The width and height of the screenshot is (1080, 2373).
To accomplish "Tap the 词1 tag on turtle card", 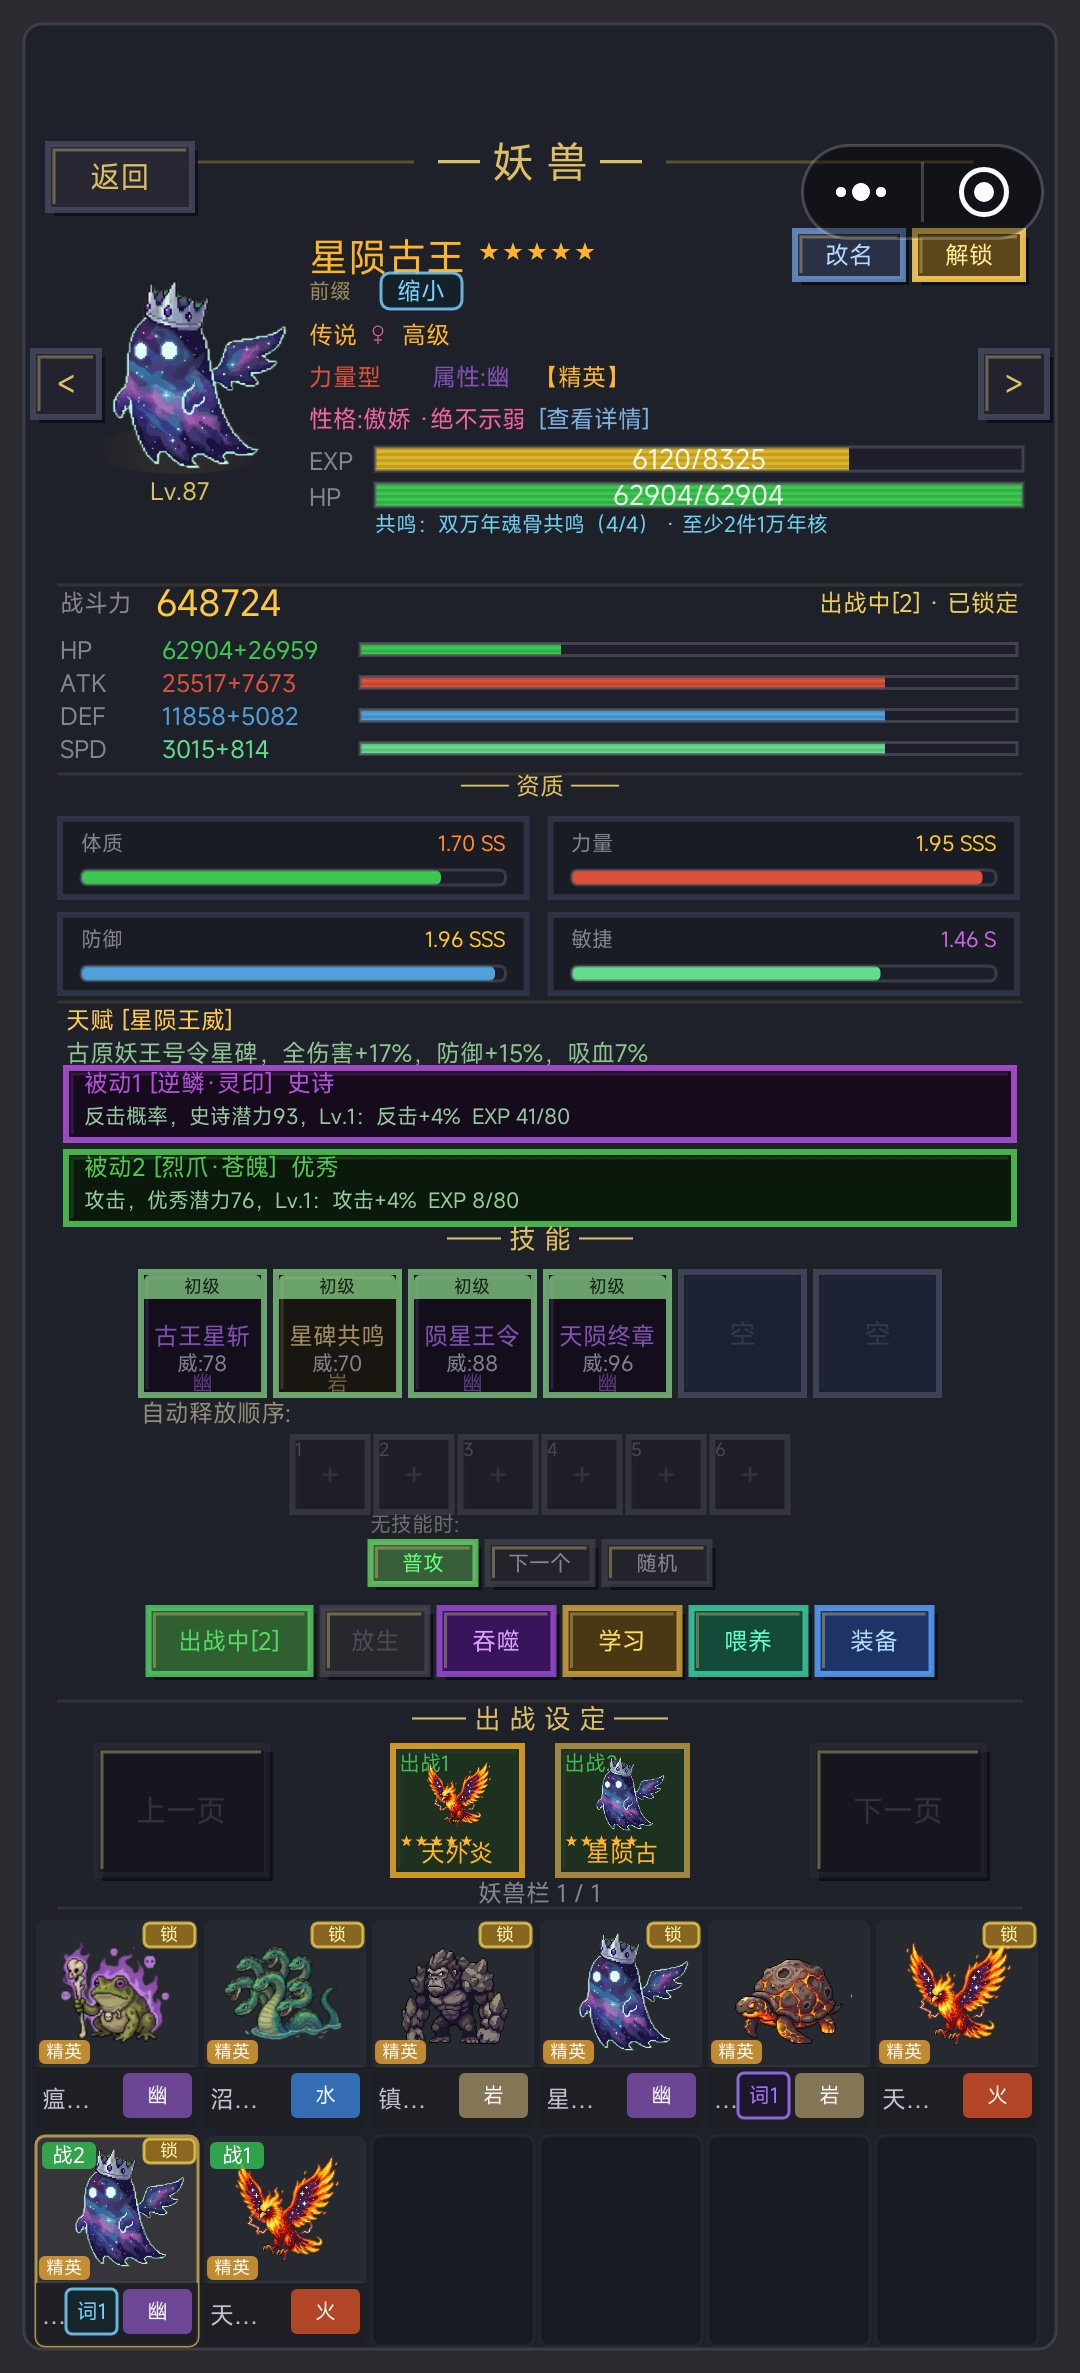I will tap(764, 2096).
